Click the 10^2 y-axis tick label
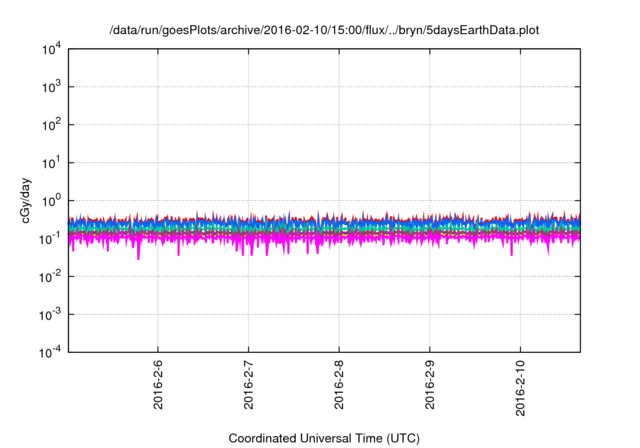The width and height of the screenshot is (640, 448). [x=51, y=125]
